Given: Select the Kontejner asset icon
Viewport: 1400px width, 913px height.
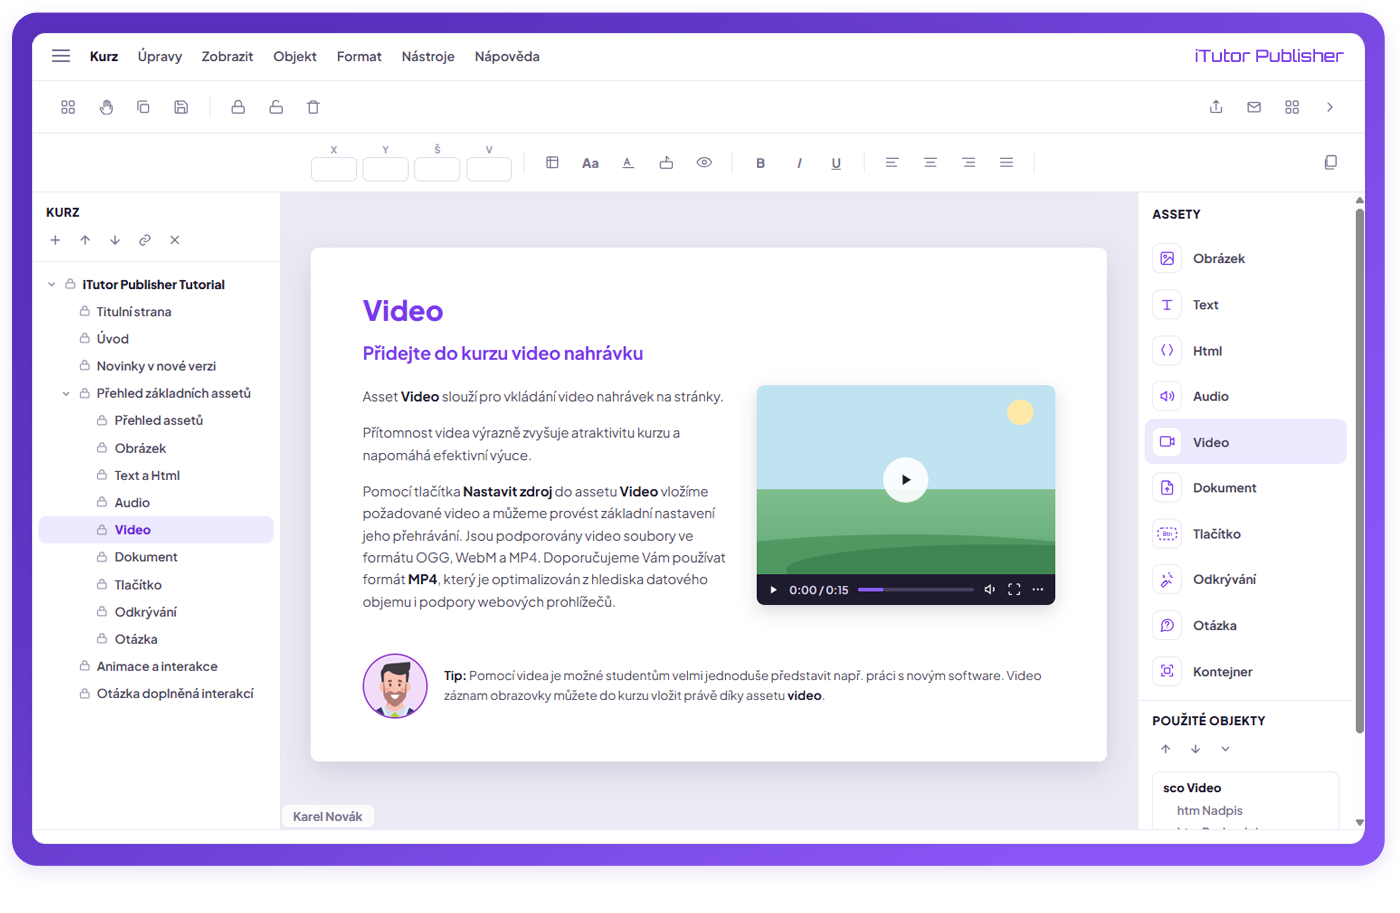Looking at the screenshot, I should point(1167,672).
